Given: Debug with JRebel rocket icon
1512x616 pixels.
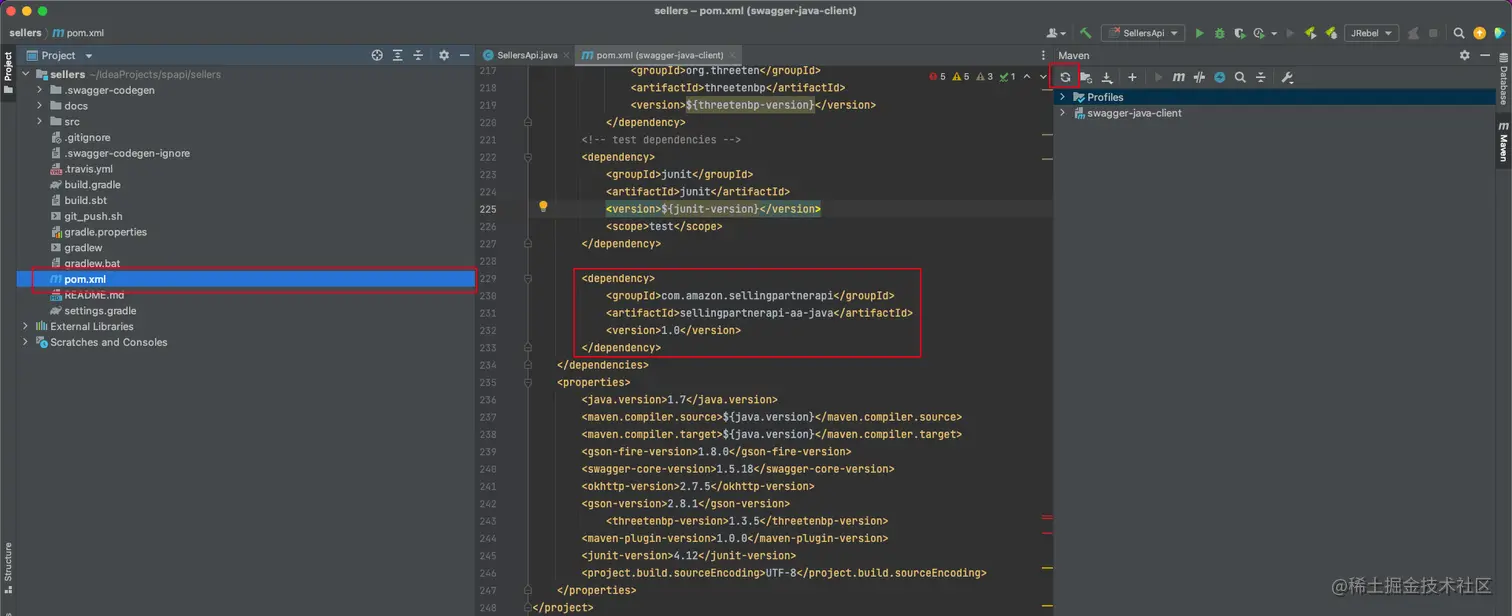Looking at the screenshot, I should 1331,33.
